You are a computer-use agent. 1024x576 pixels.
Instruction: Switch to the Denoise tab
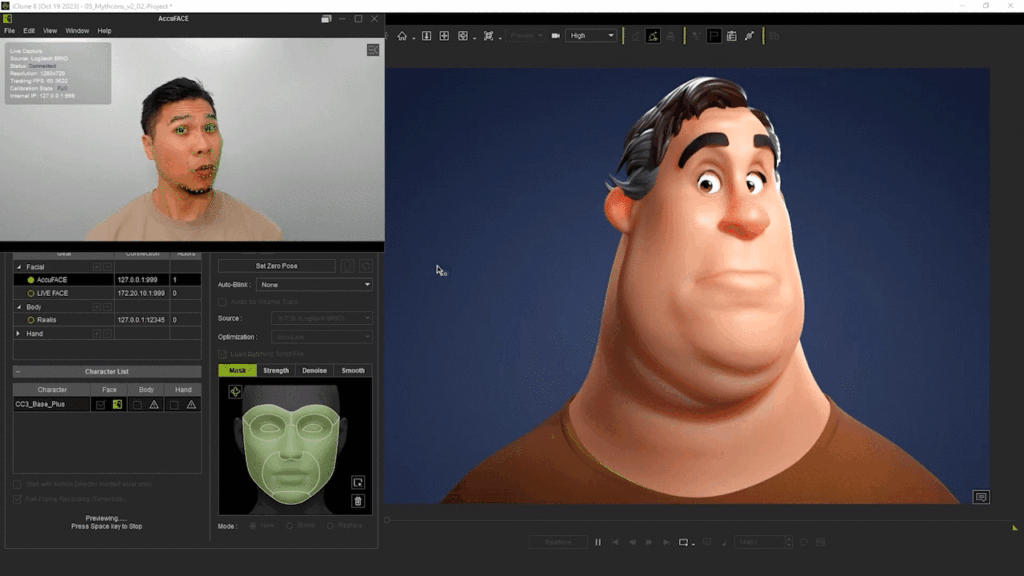(x=314, y=370)
